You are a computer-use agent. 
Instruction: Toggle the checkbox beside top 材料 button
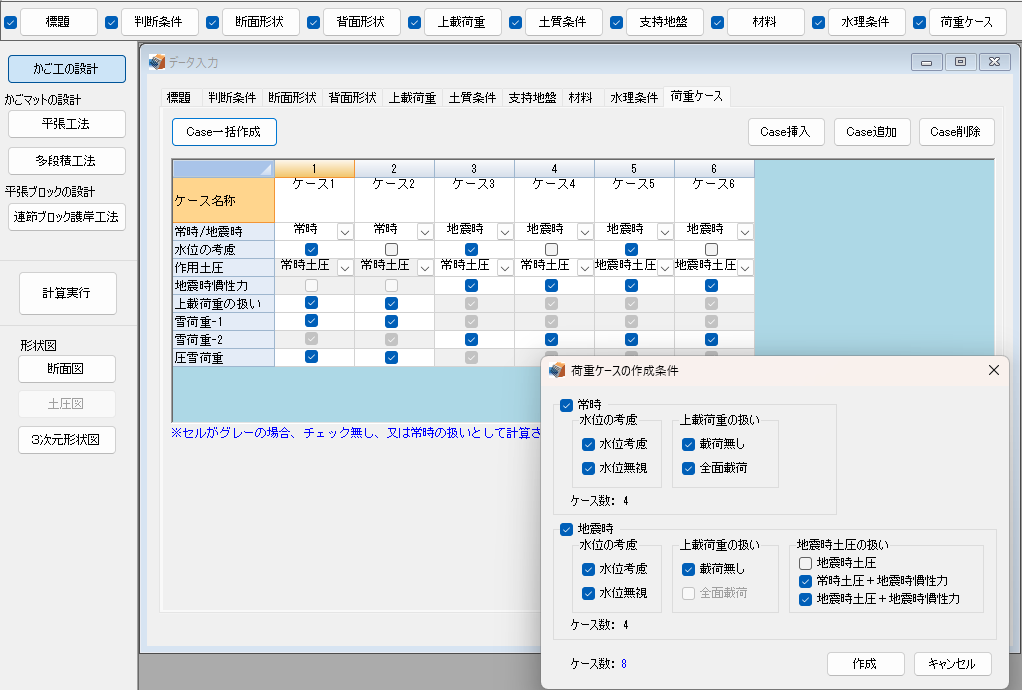point(717,22)
